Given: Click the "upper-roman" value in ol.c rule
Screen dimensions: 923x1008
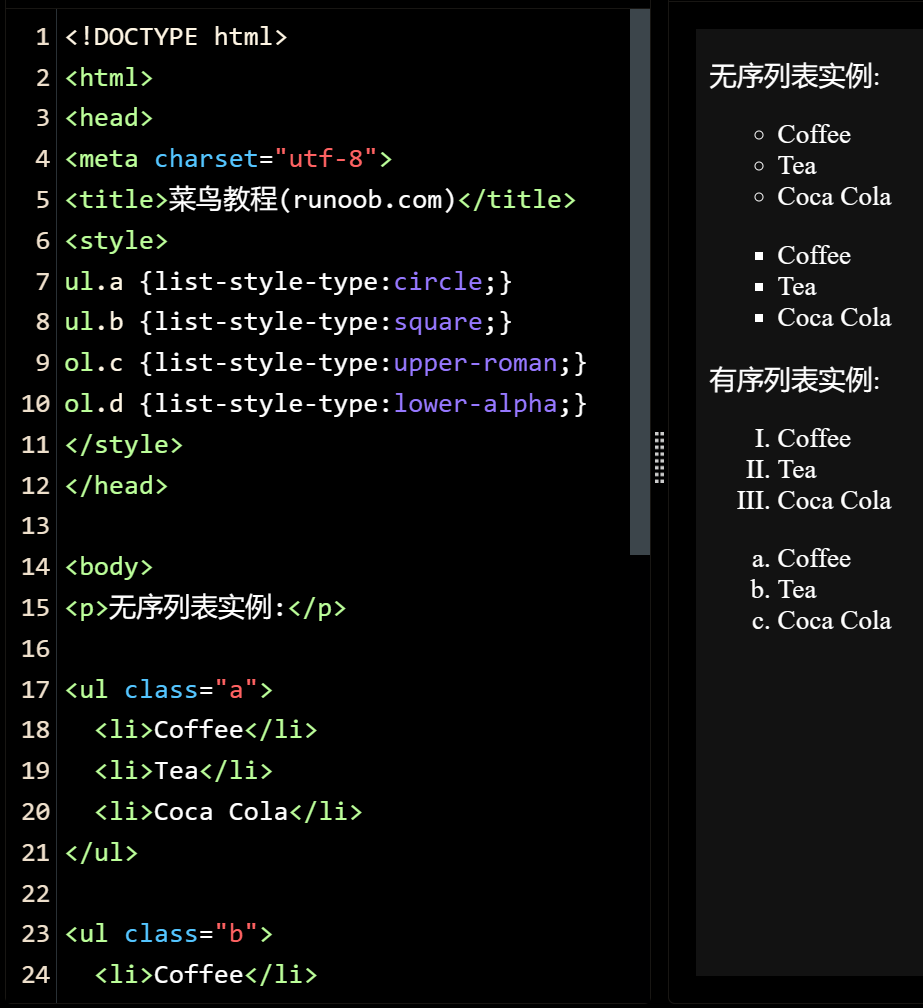Looking at the screenshot, I should (475, 363).
